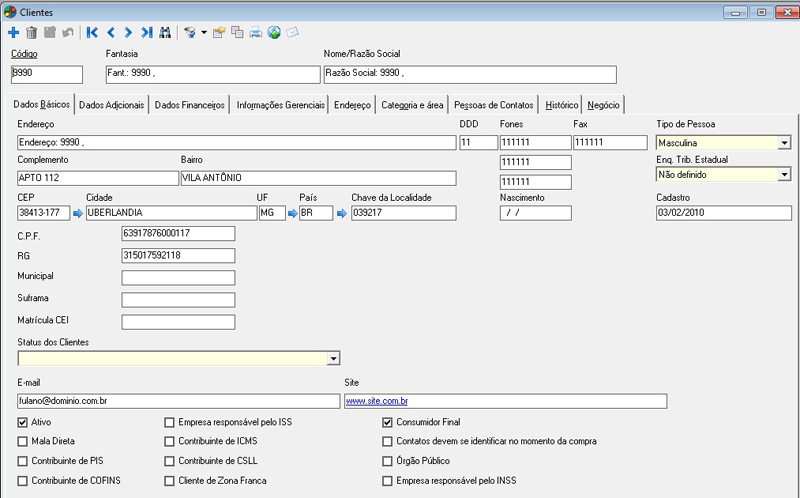Expand the Enq. Trib. Estadual dropdown

(784, 175)
